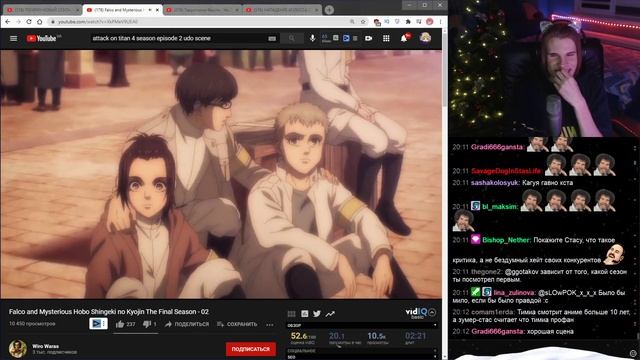Start voice search with microphone icon
Screen dimensions: 640x360
click(x=312, y=38)
